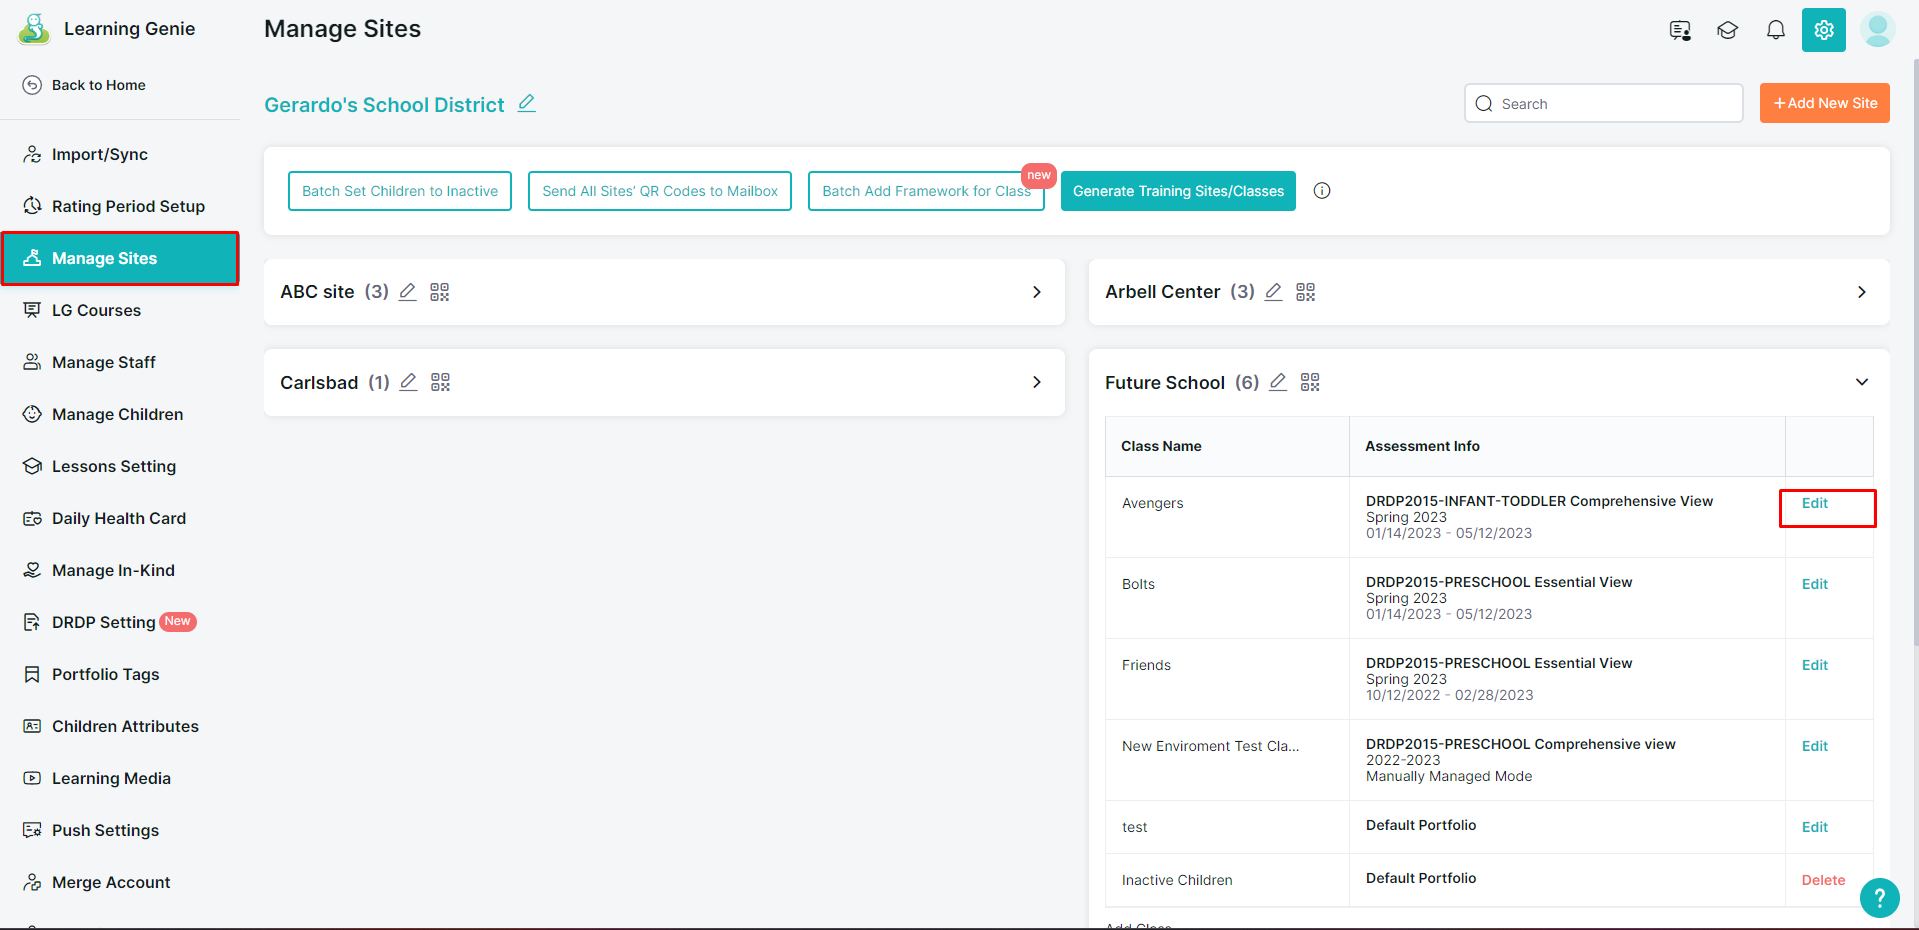1919x930 pixels.
Task: Edit the ABC site name pencil
Action: 408,292
